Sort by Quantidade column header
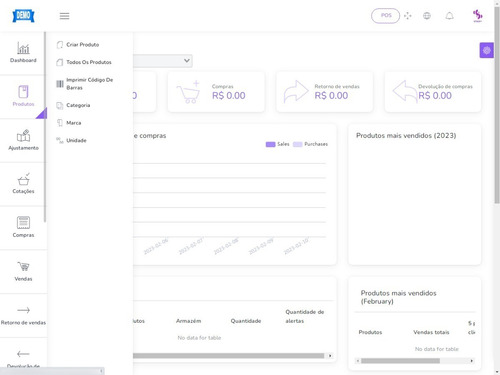This screenshot has height=375, width=500. point(246,321)
